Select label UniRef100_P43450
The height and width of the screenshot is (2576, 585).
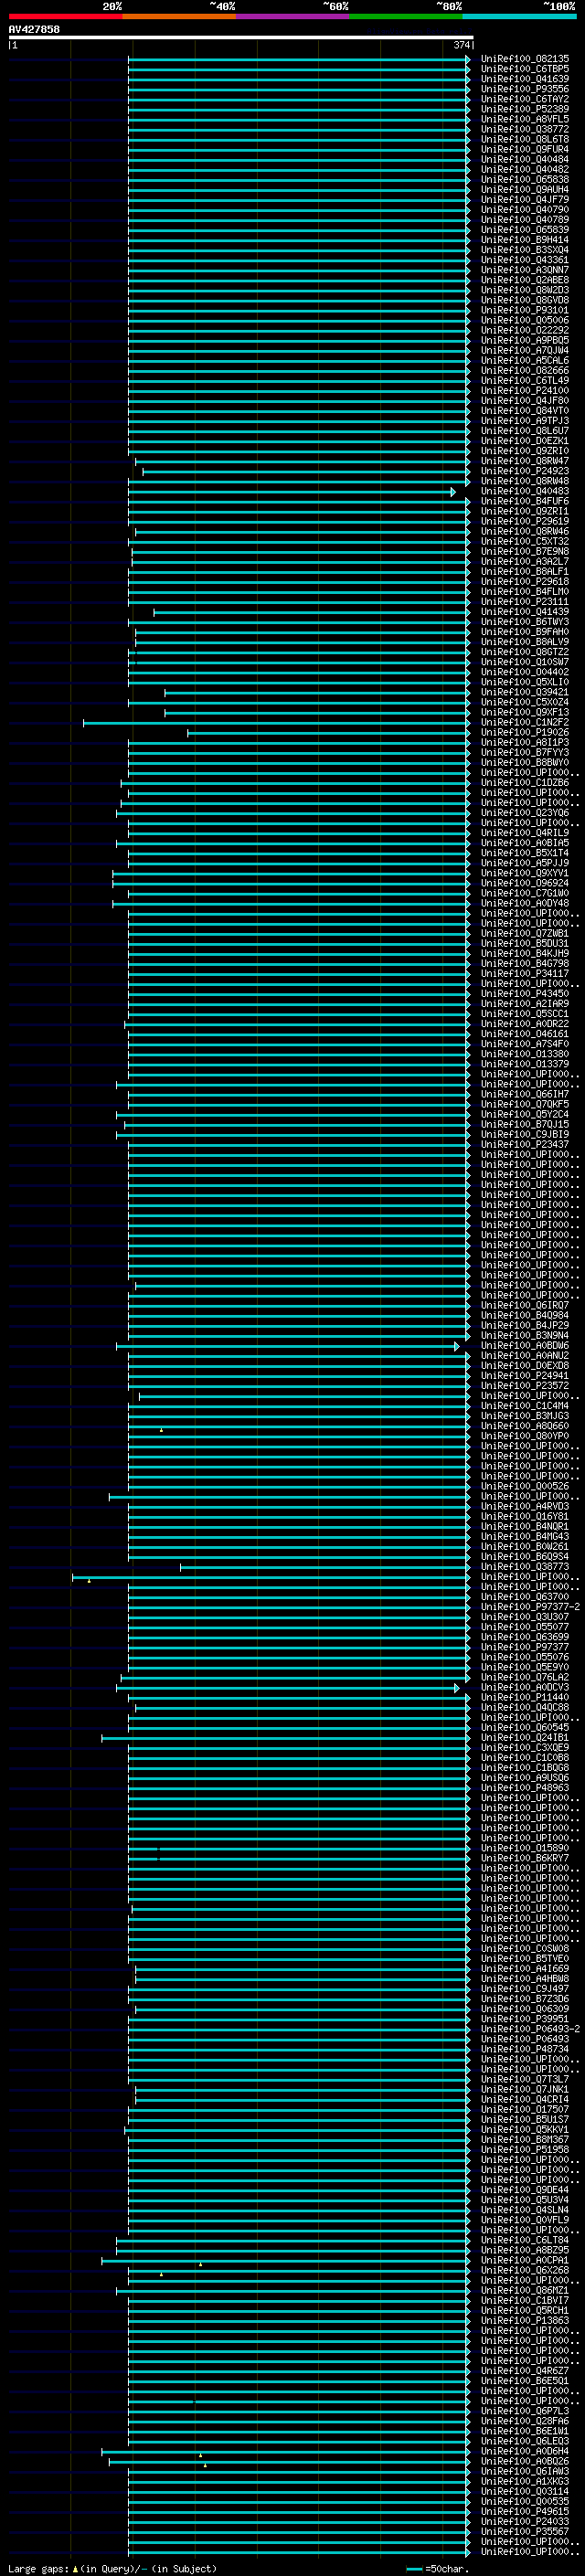pyautogui.click(x=525, y=994)
